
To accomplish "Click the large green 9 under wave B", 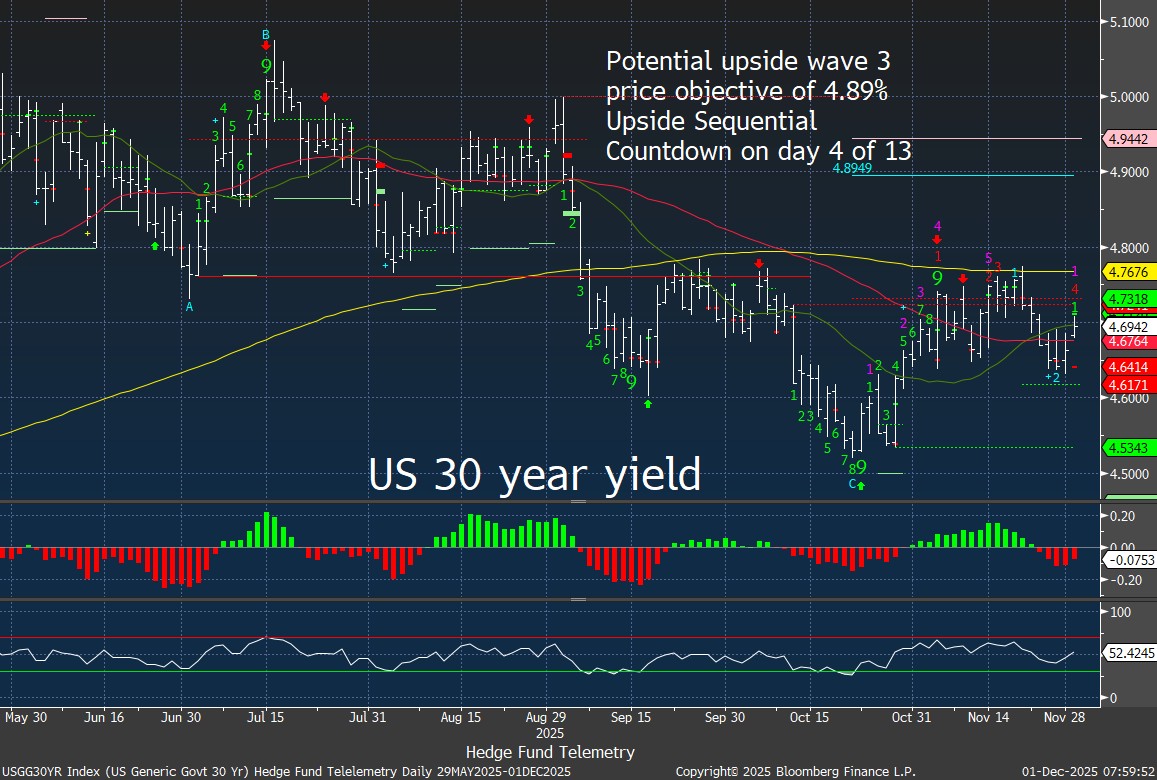I will [x=267, y=66].
